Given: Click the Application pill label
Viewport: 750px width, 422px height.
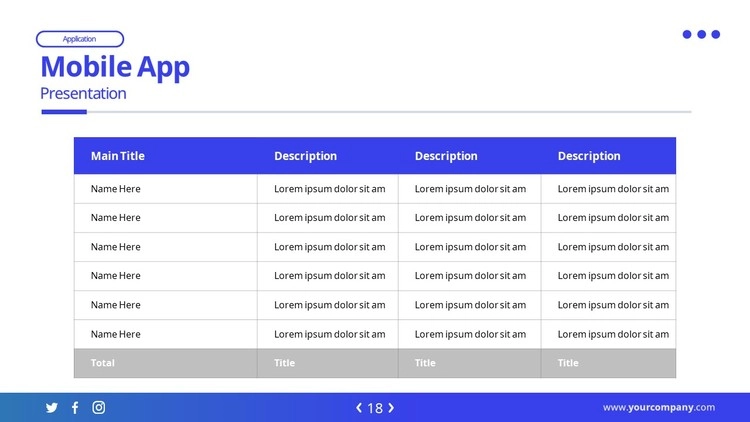Looking at the screenshot, I should 80,39.
